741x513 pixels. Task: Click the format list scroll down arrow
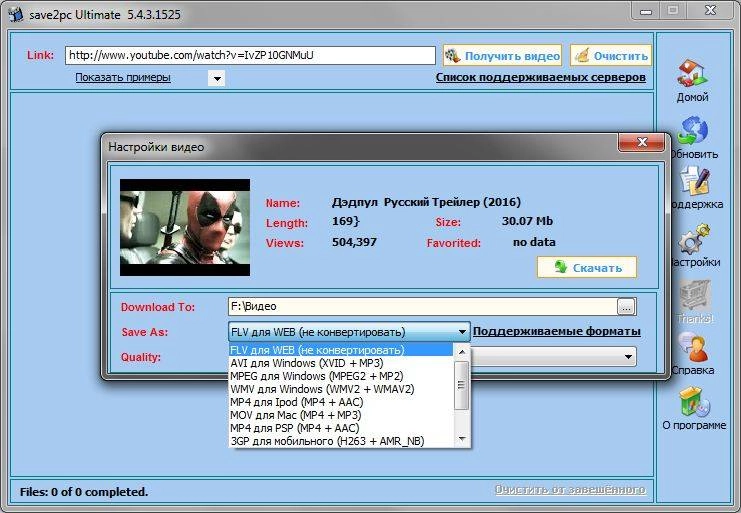[462, 440]
